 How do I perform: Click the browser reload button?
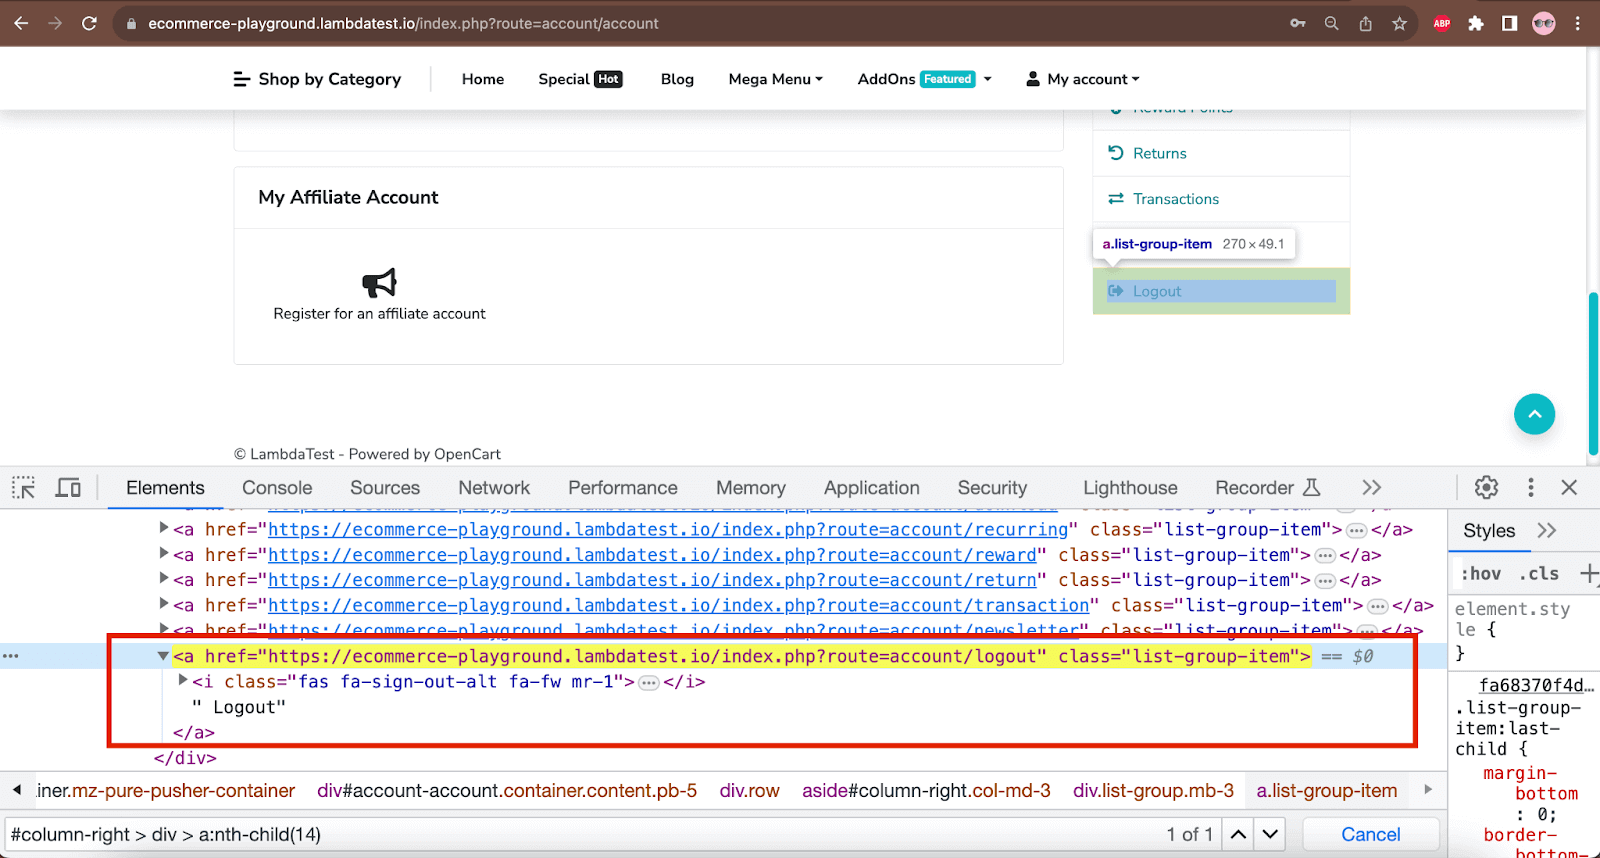pos(89,23)
